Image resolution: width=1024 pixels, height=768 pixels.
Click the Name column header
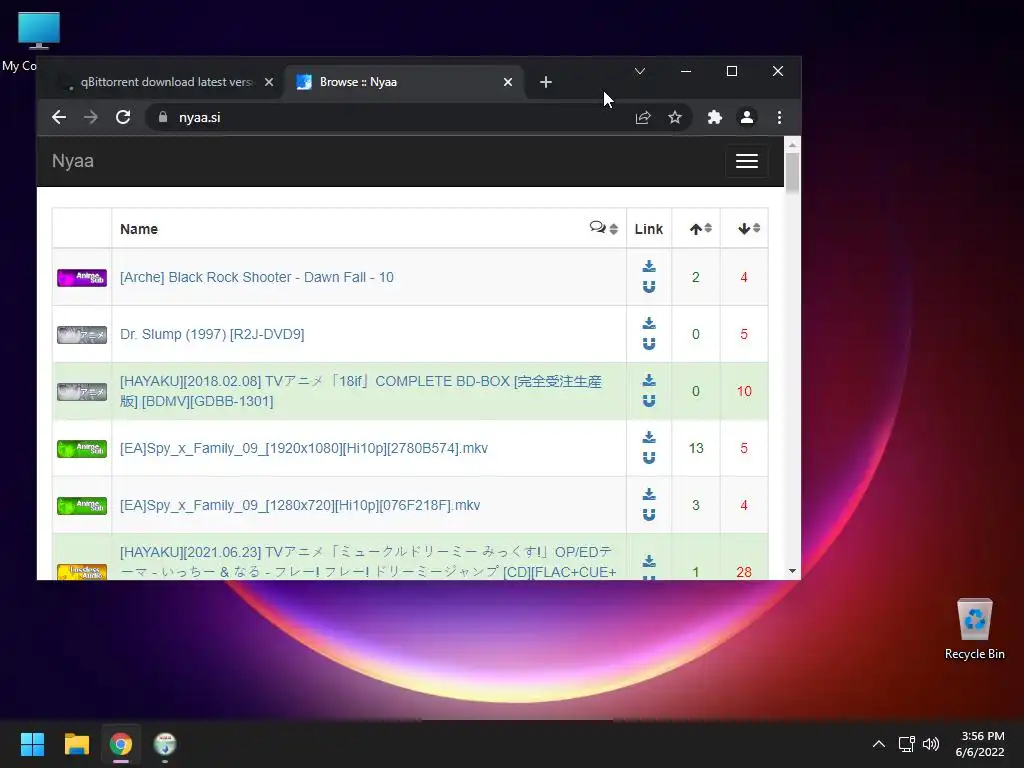[x=138, y=229]
